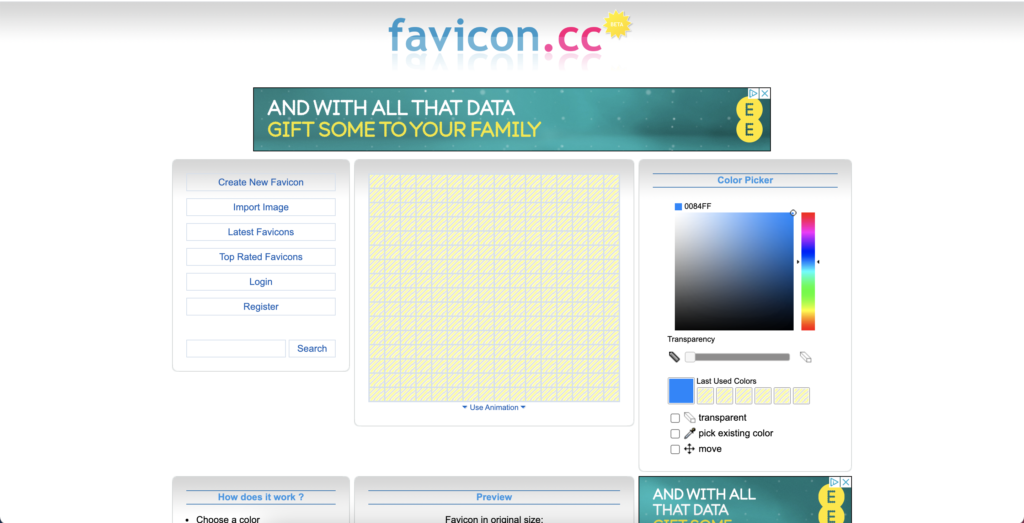Screen dimensions: 1024x523
Task: Click the opaque pencil icon by Transparency slider
Action: tap(674, 357)
